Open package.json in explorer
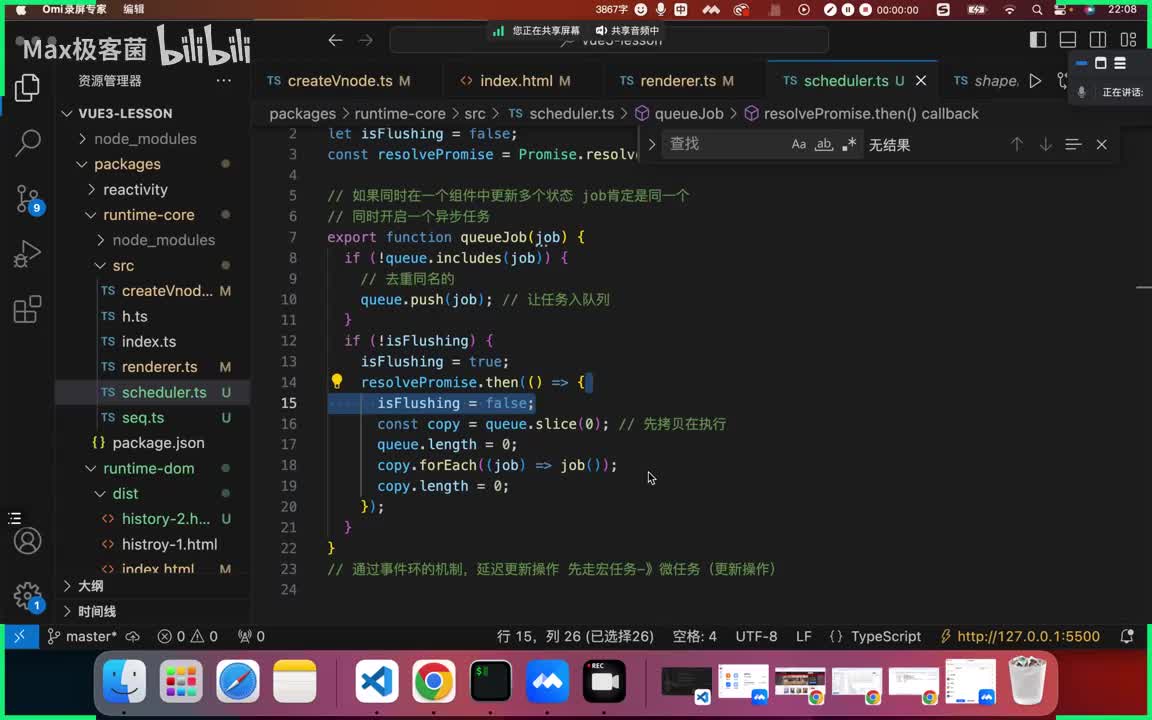The image size is (1152, 720). click(x=158, y=443)
